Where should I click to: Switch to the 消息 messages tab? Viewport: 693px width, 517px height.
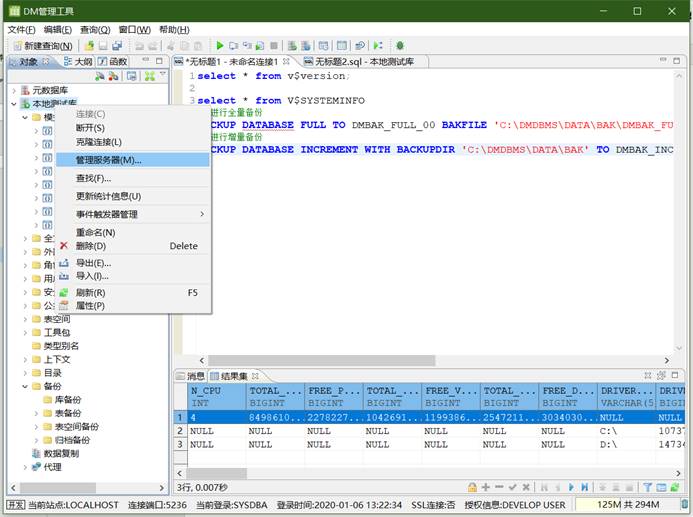click(196, 375)
